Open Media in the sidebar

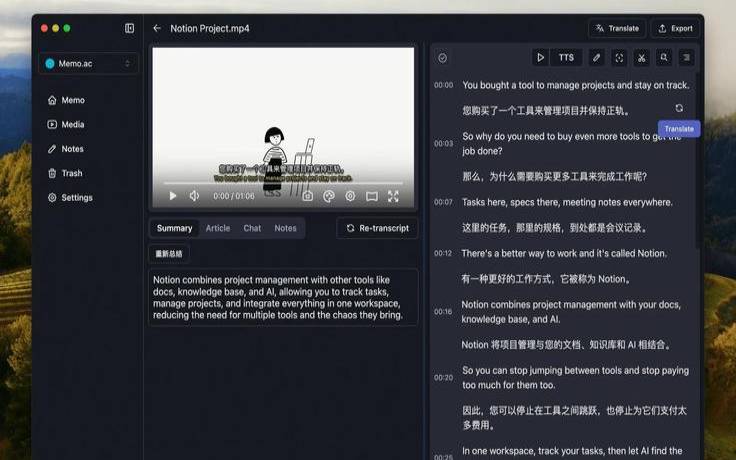[66, 124]
